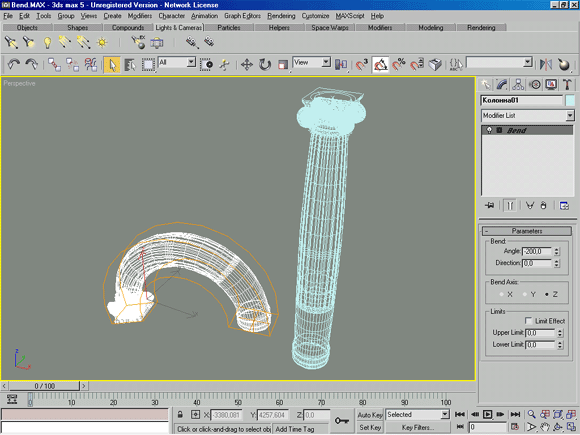Click the Direction spinner arrows
This screenshot has height=435, width=580.
coord(557,263)
